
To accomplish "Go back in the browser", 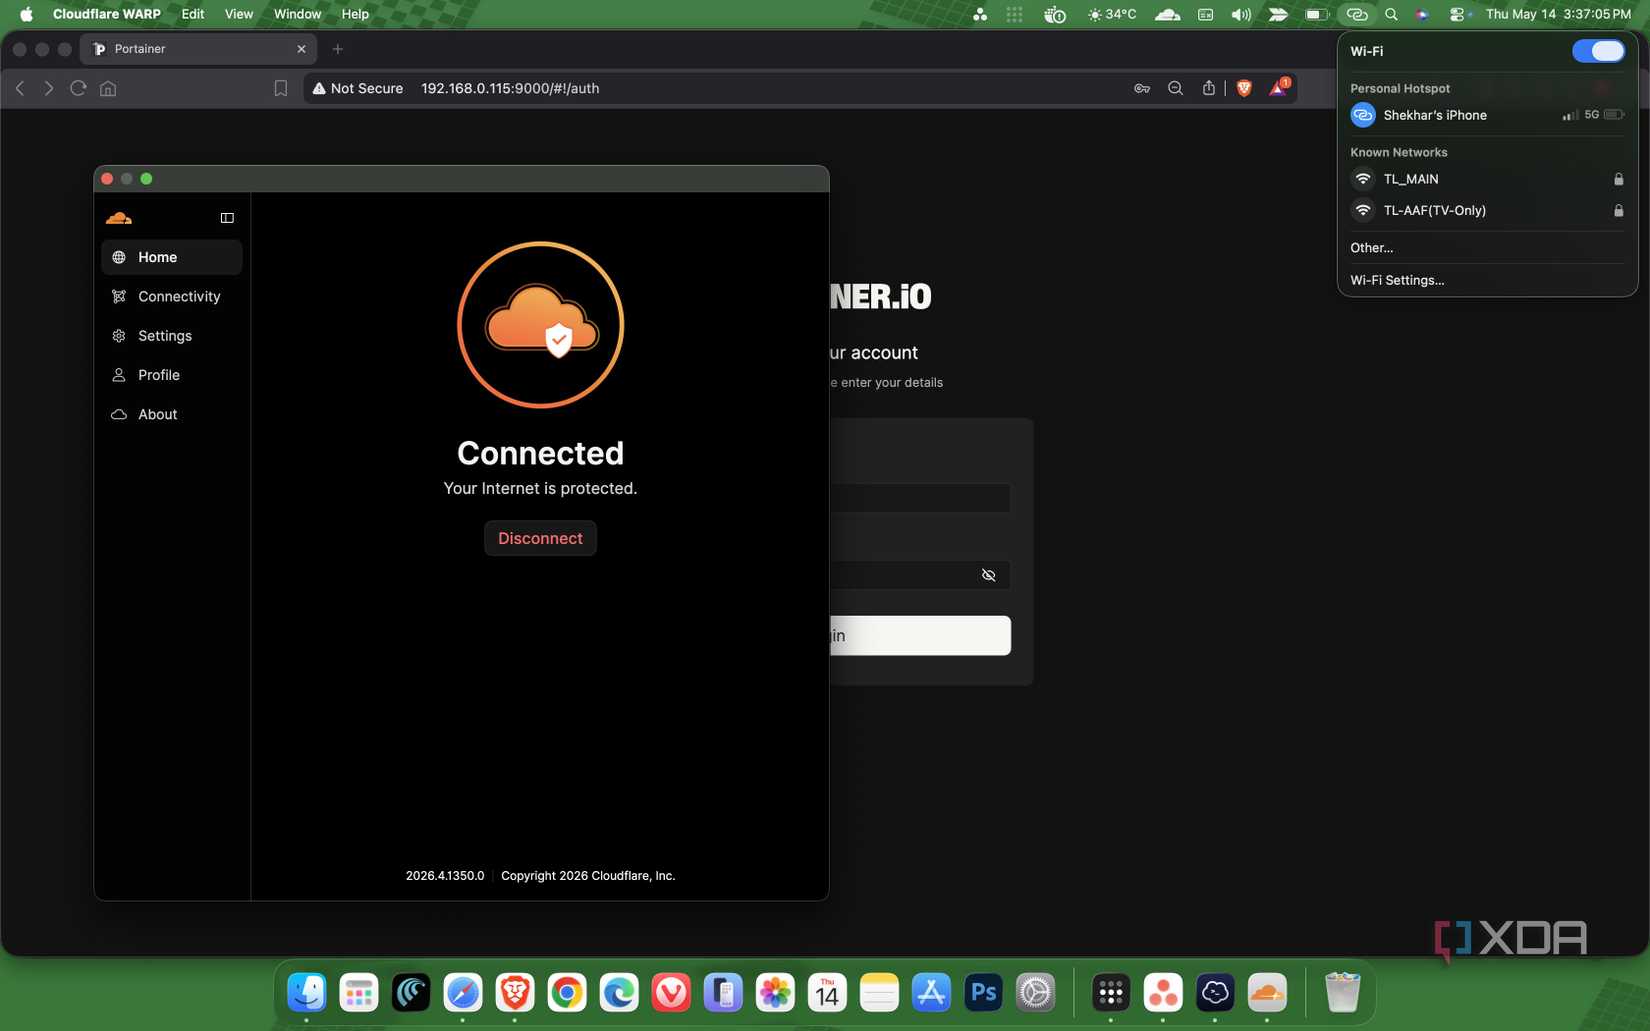I will click(20, 88).
